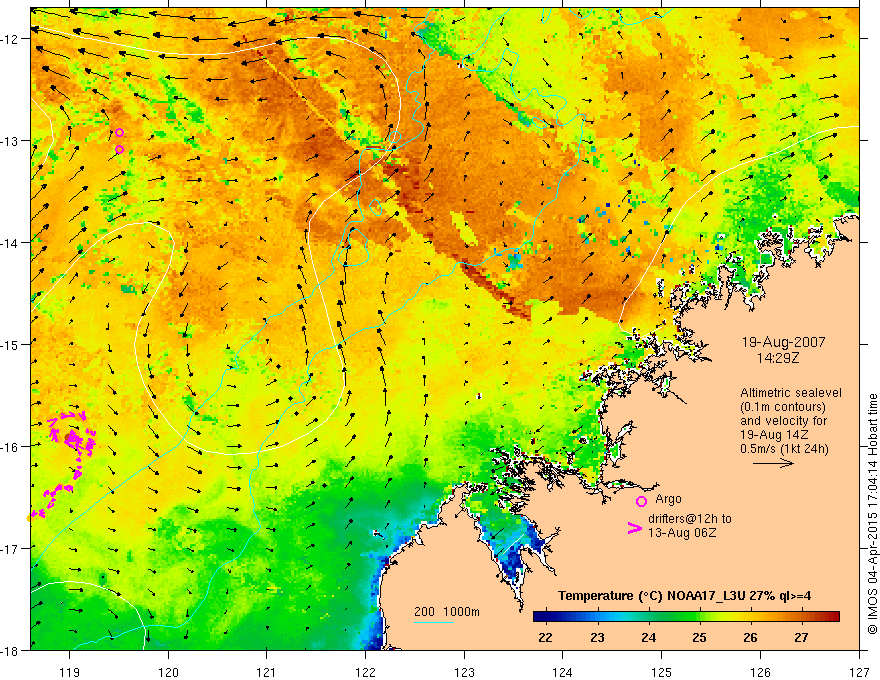Click the '(0.1m contours)' text
880x680 pixels.
(x=783, y=407)
